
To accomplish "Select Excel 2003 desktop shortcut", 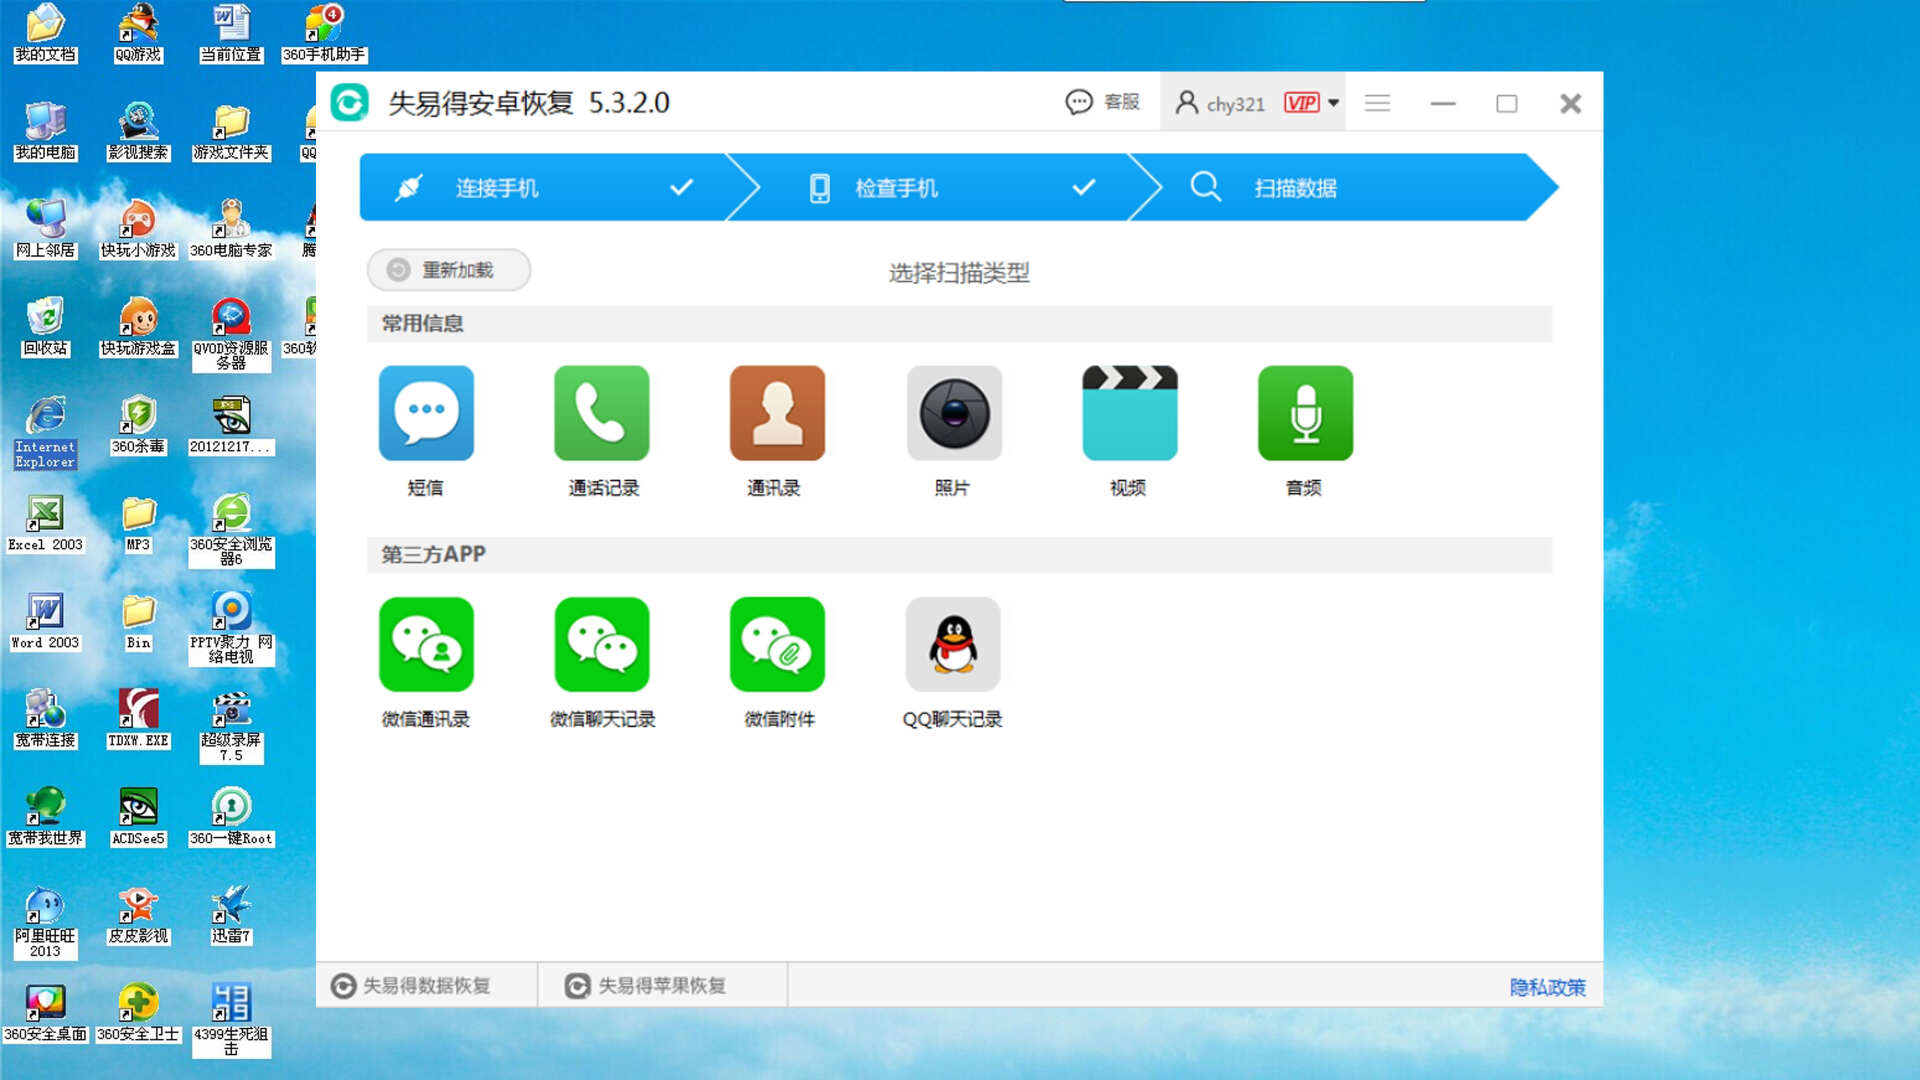I will click(45, 523).
